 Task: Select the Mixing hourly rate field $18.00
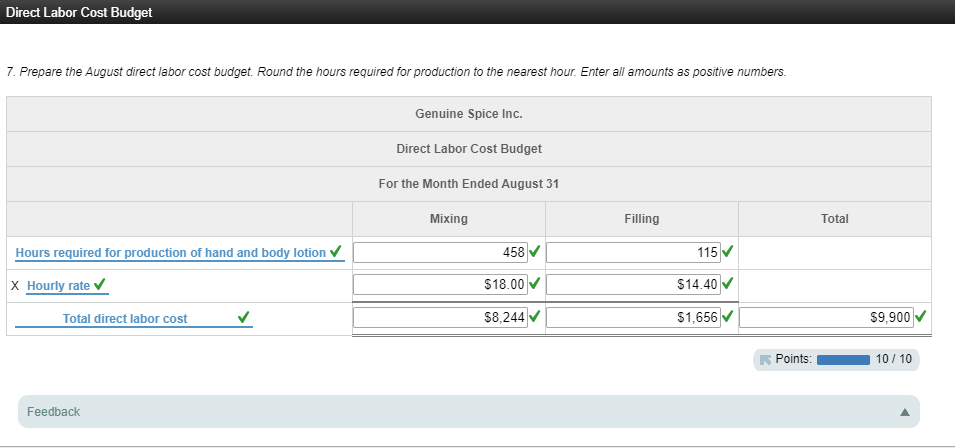pyautogui.click(x=440, y=285)
